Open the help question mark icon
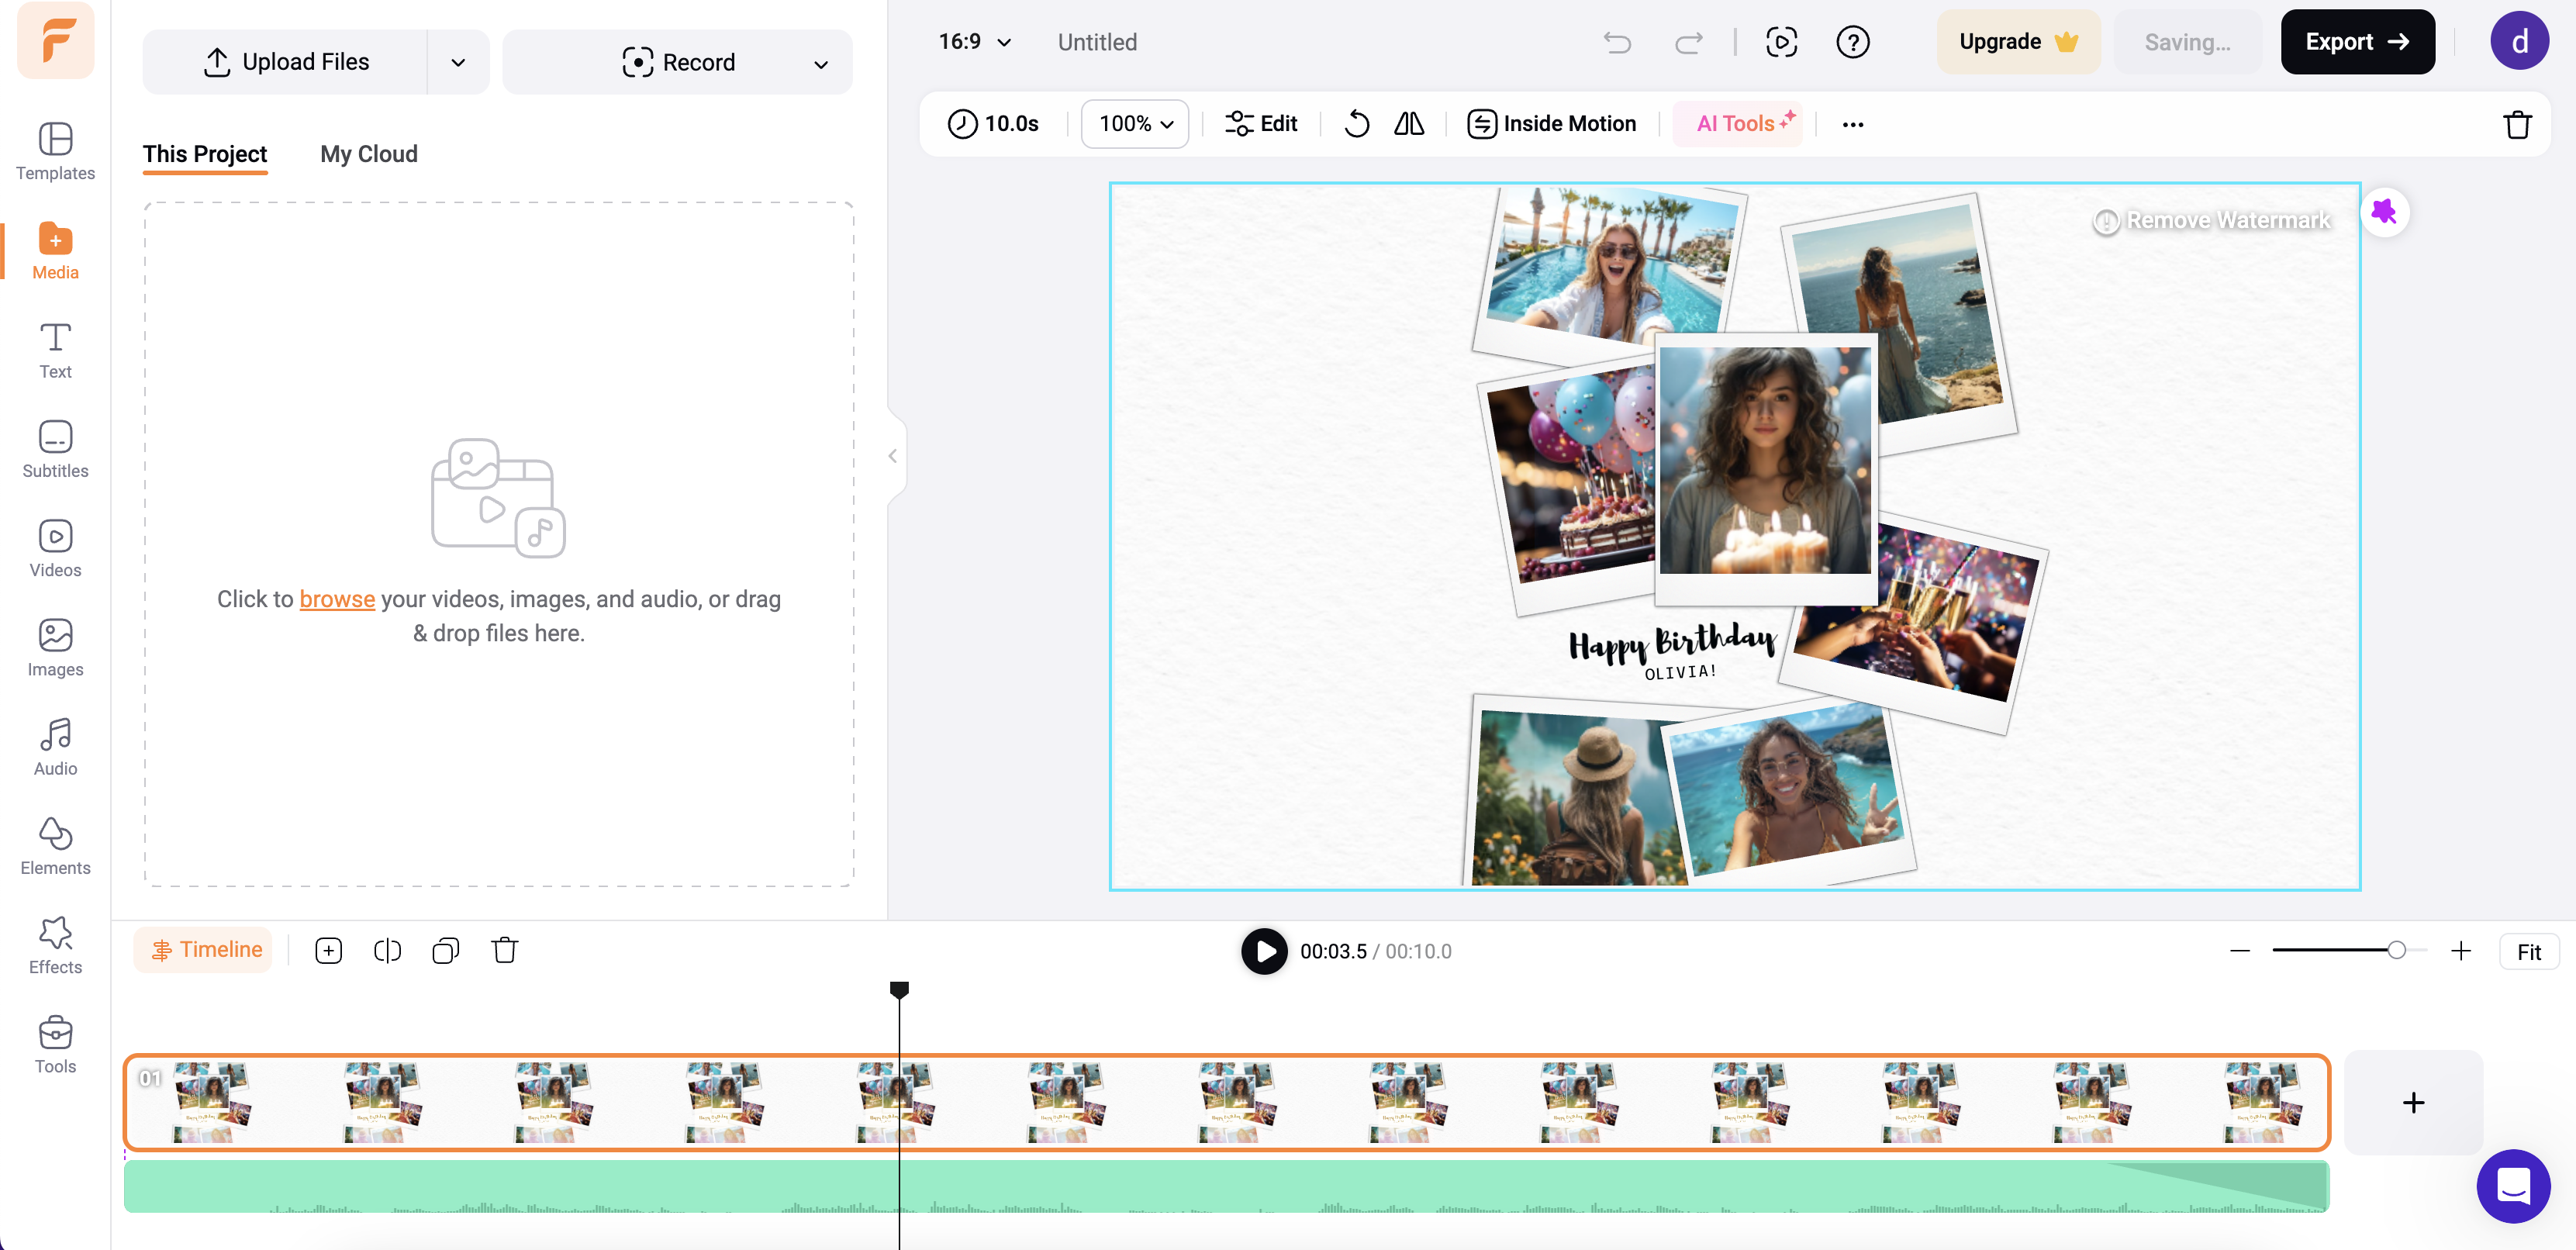 tap(1852, 42)
